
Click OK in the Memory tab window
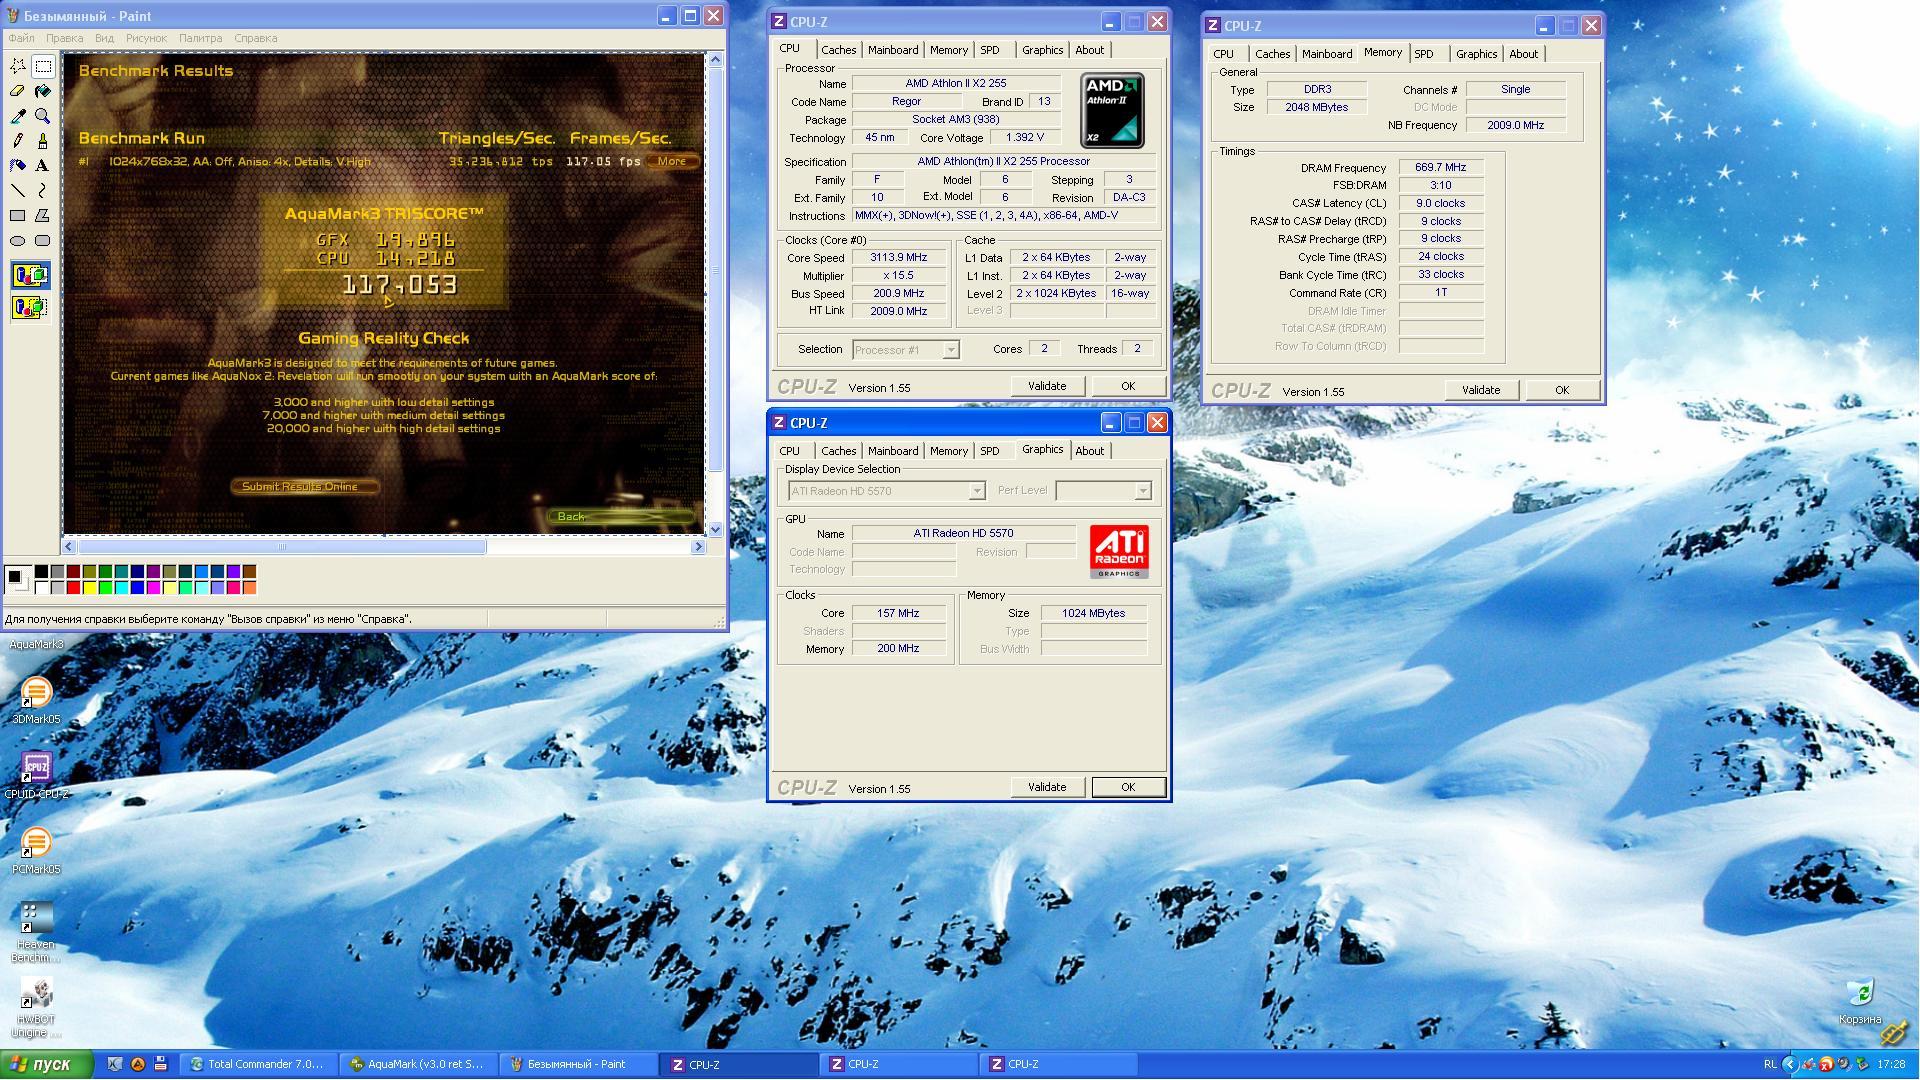click(x=1561, y=390)
